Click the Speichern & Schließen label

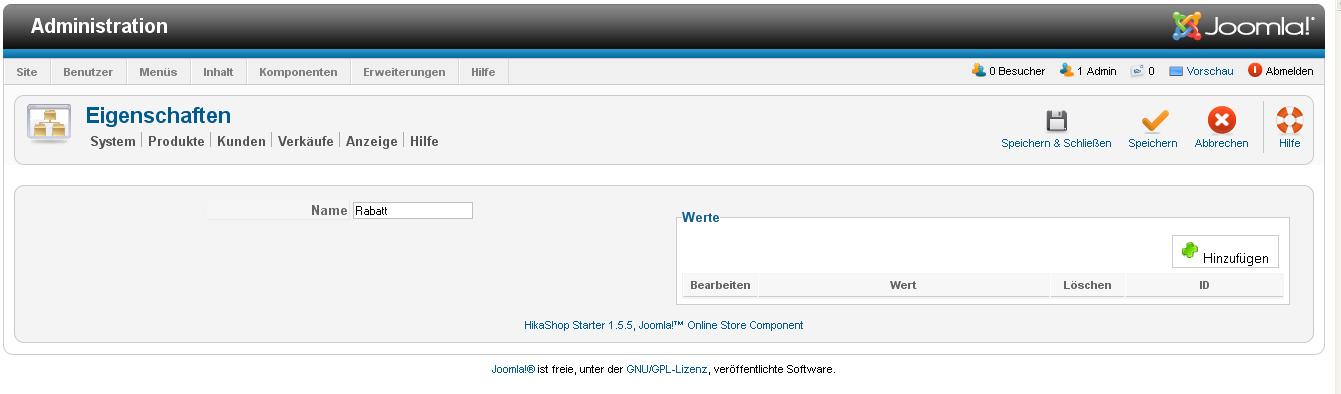click(x=1056, y=144)
